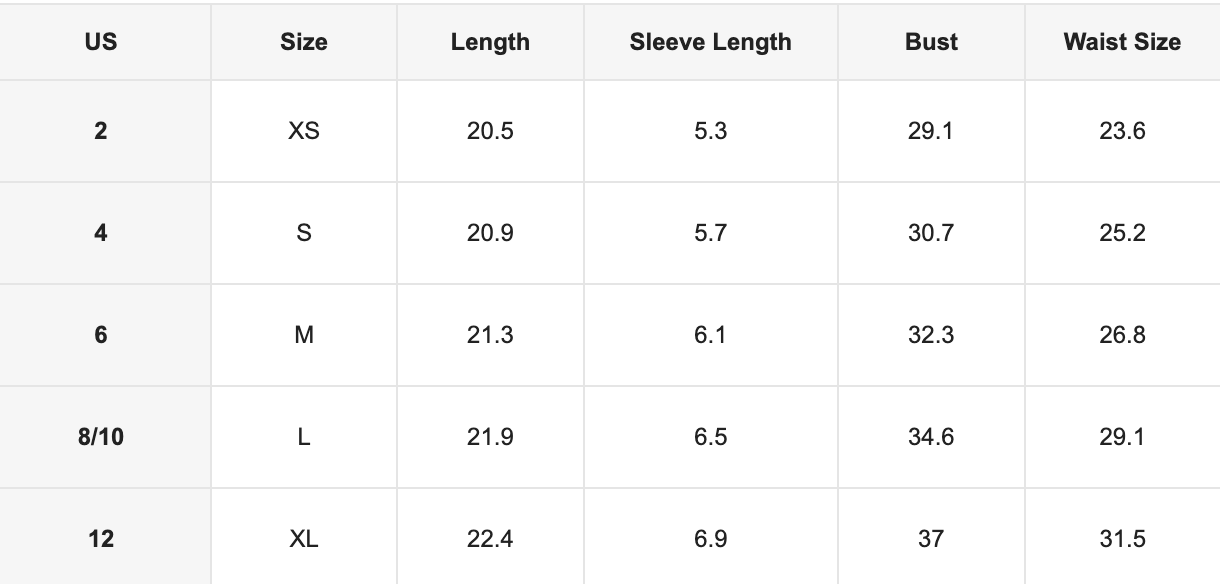Viewport: 1220px width, 584px height.
Task: Click the US column header
Action: pos(101,42)
